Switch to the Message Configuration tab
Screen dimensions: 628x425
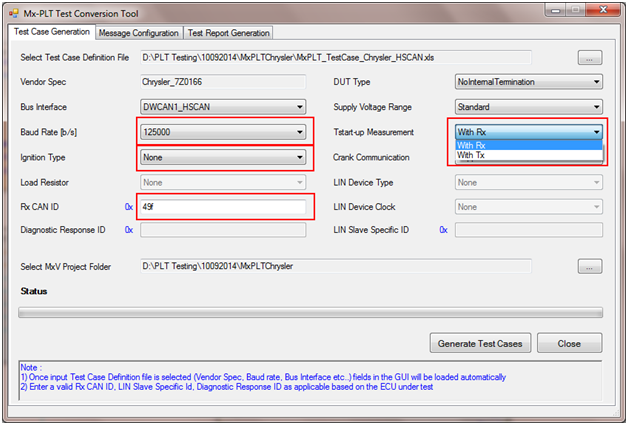point(139,33)
